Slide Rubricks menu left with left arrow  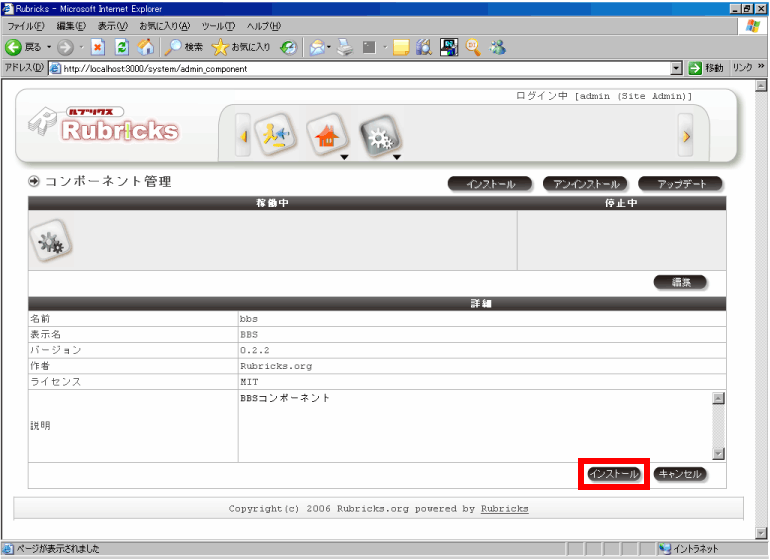243,136
